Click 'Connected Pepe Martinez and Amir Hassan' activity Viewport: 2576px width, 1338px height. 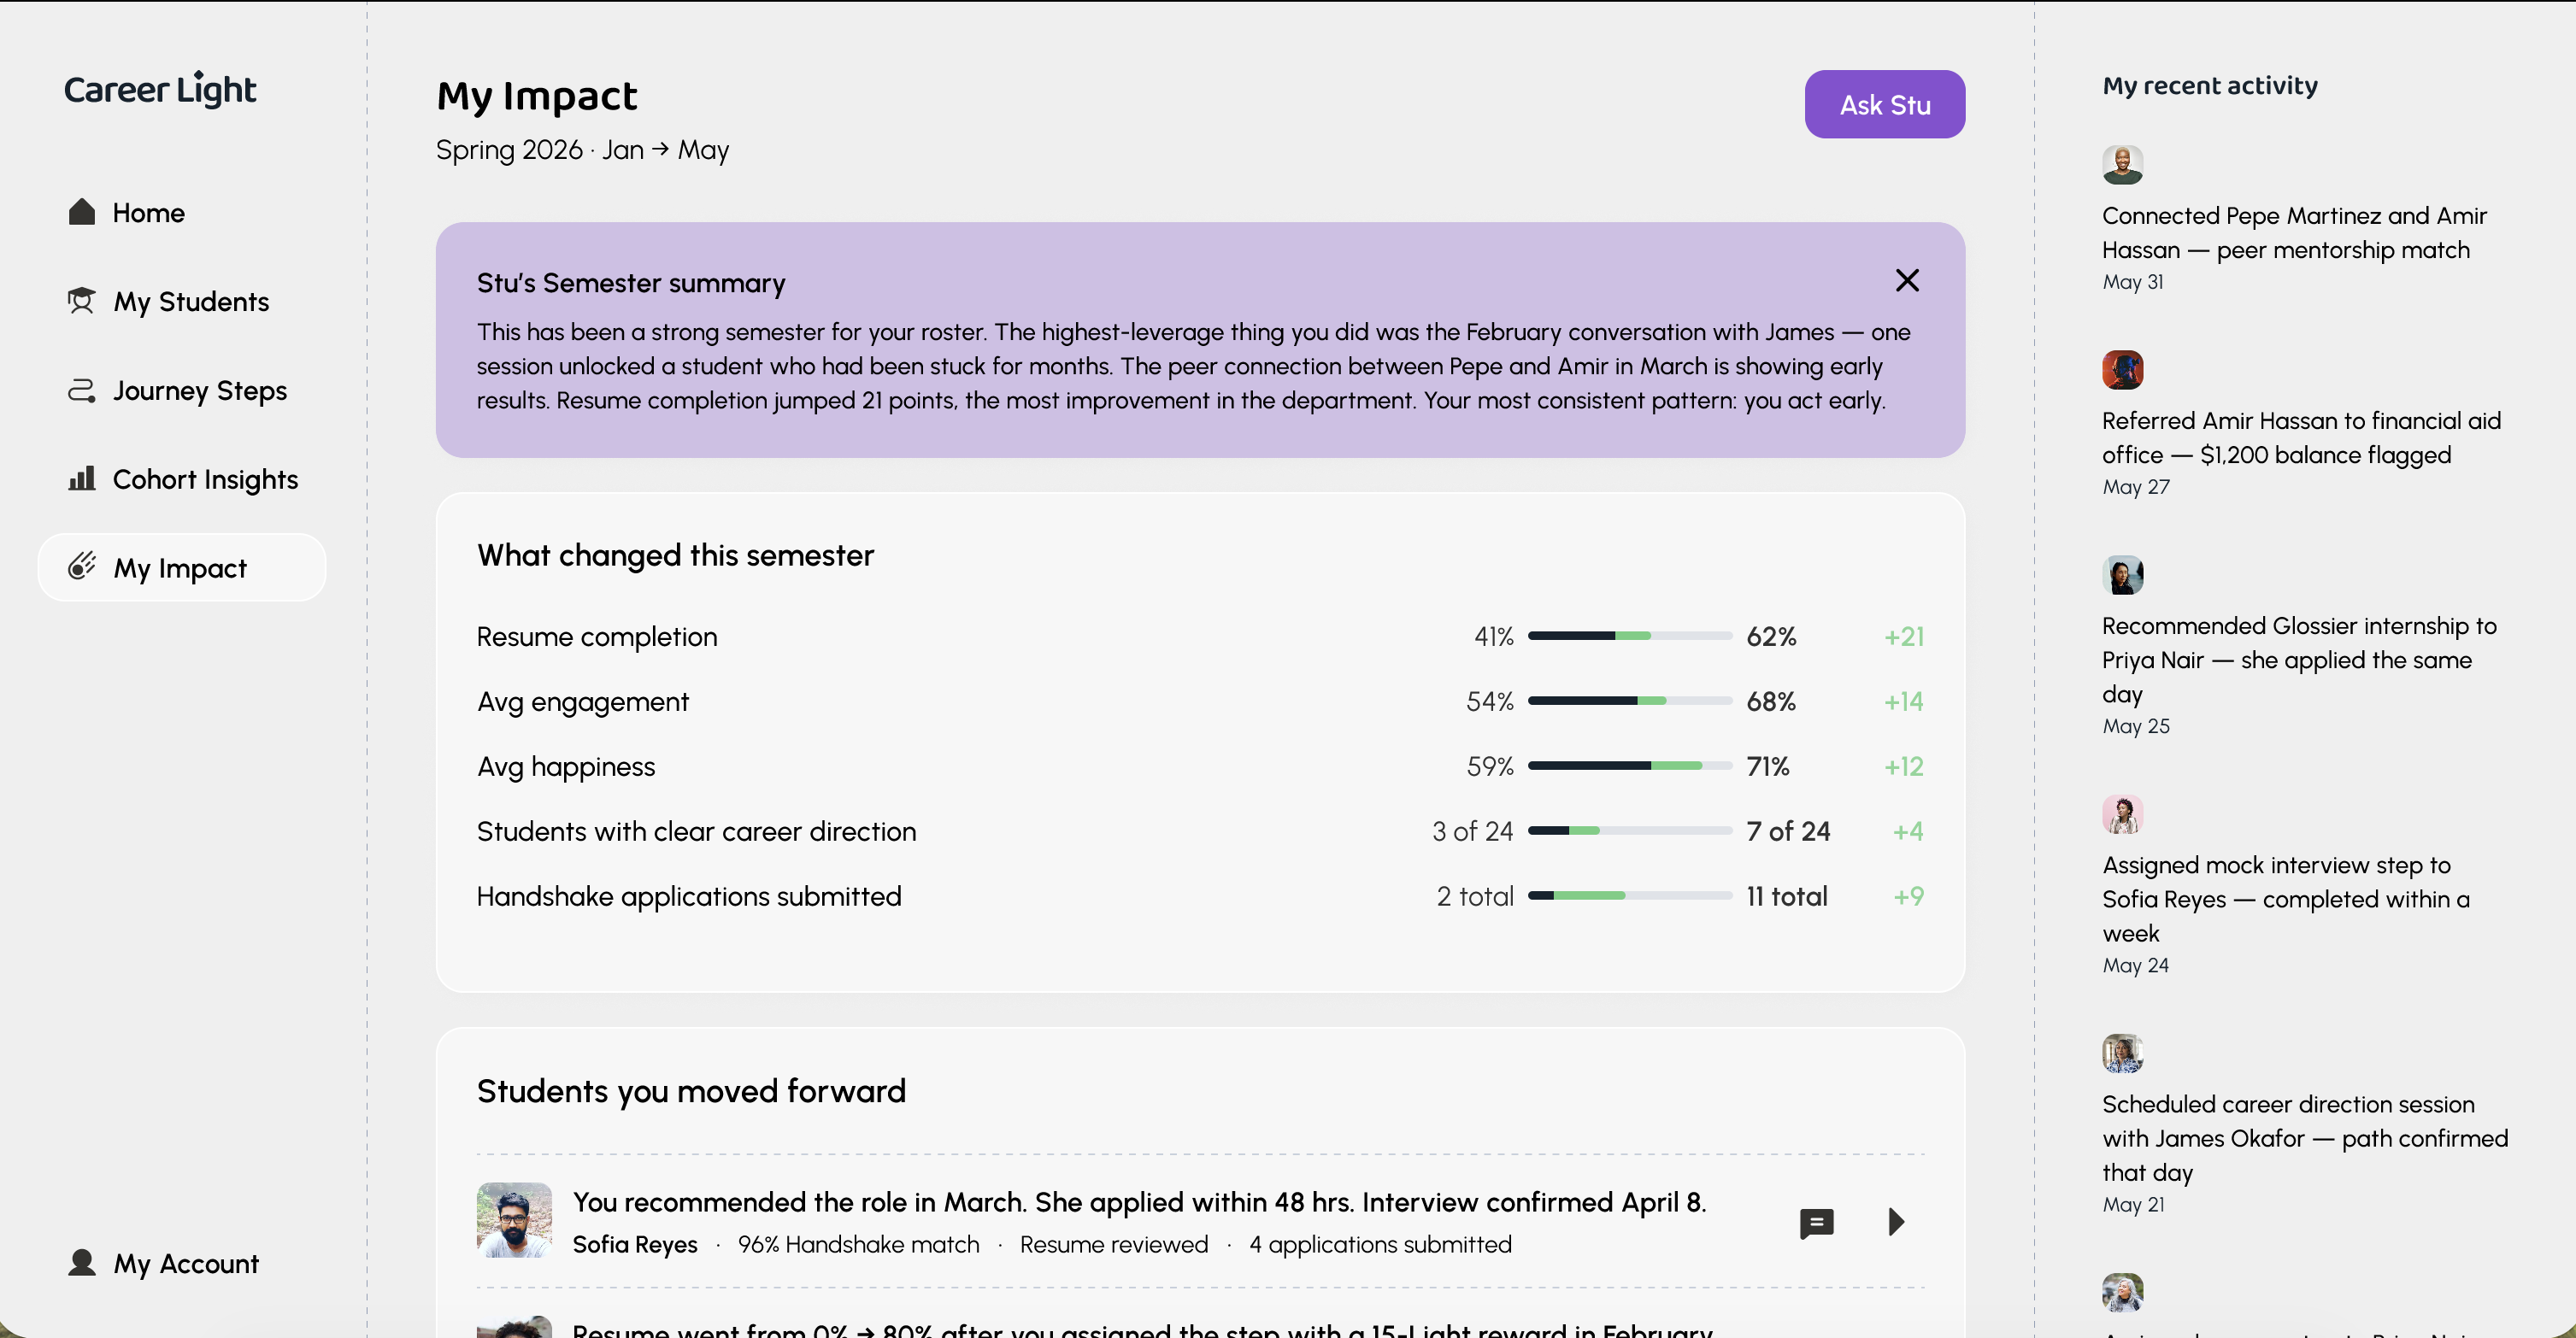(x=2294, y=233)
